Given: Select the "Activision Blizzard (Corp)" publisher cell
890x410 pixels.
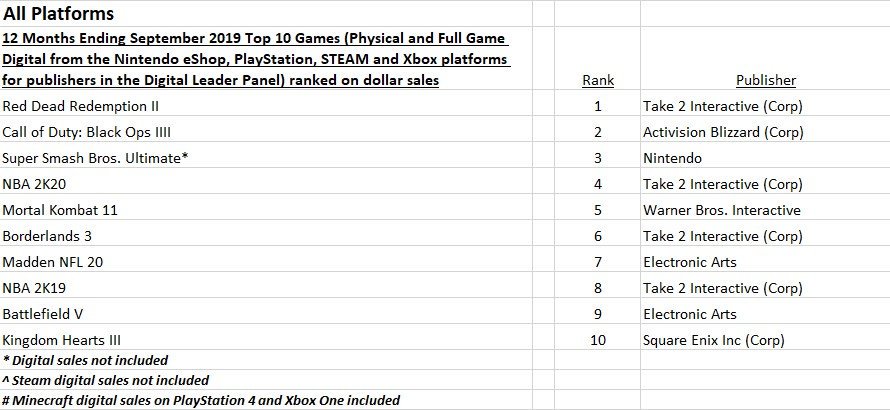Looking at the screenshot, I should point(725,132).
